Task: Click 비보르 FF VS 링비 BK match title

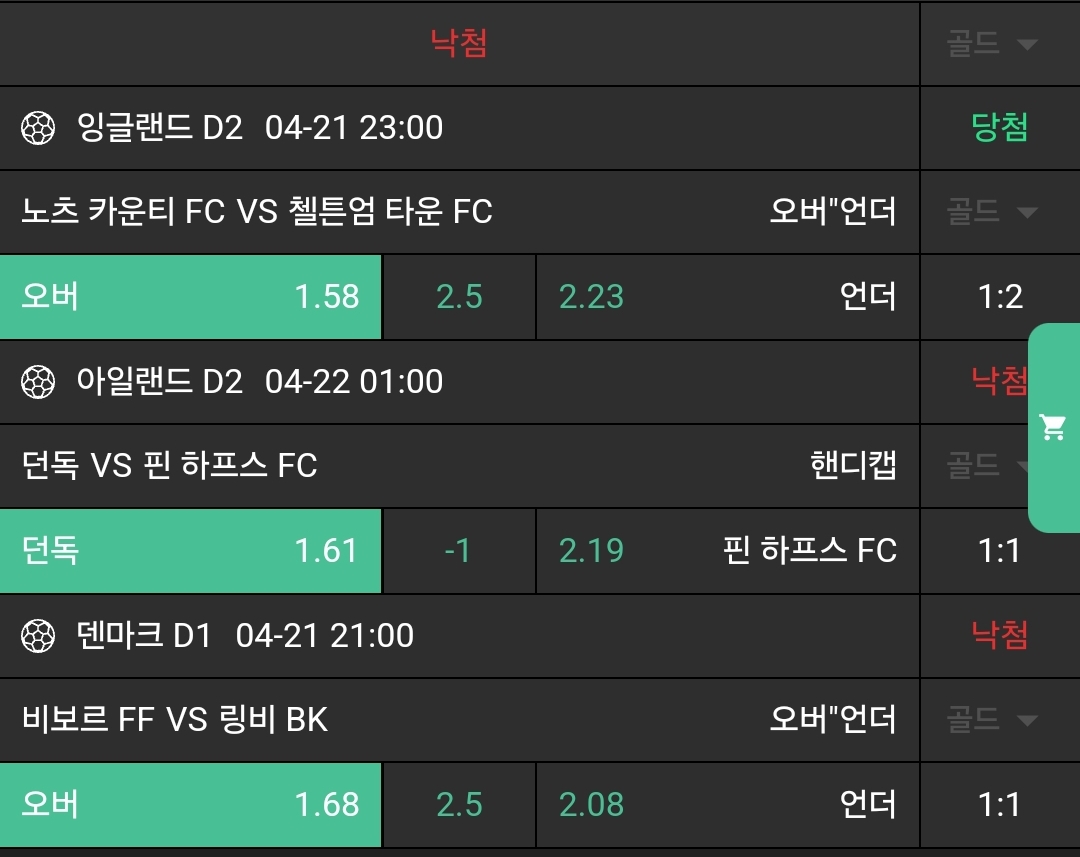Action: pyautogui.click(x=175, y=720)
